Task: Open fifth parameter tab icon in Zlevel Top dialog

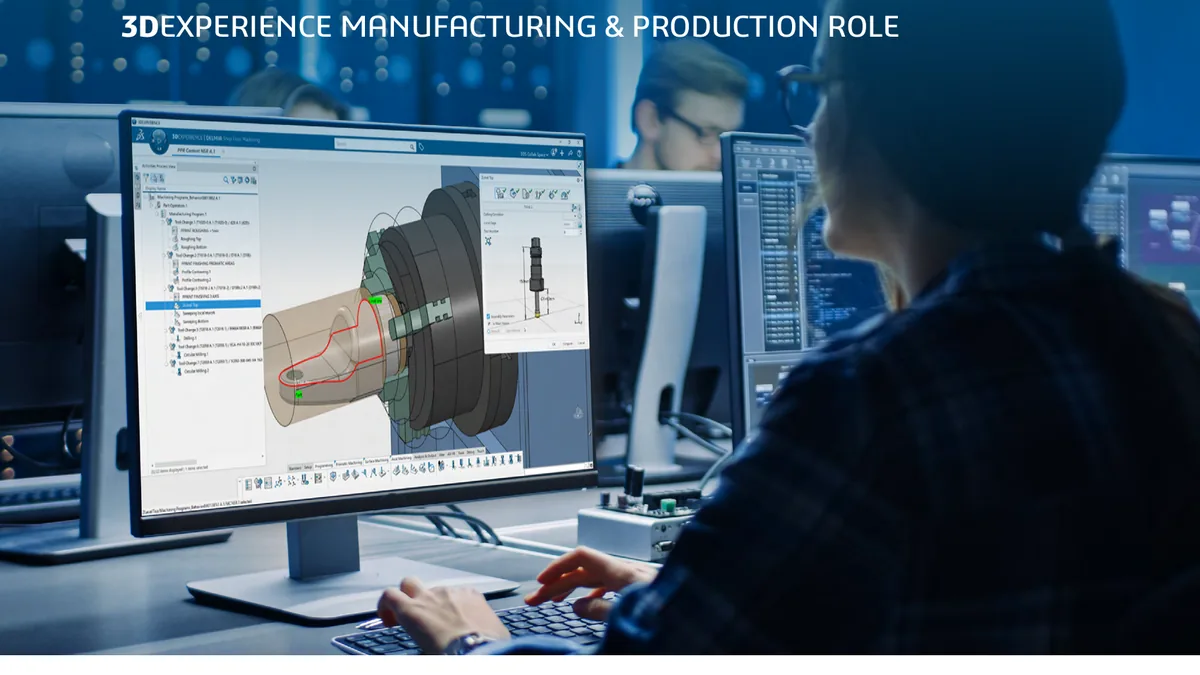Action: coord(552,193)
